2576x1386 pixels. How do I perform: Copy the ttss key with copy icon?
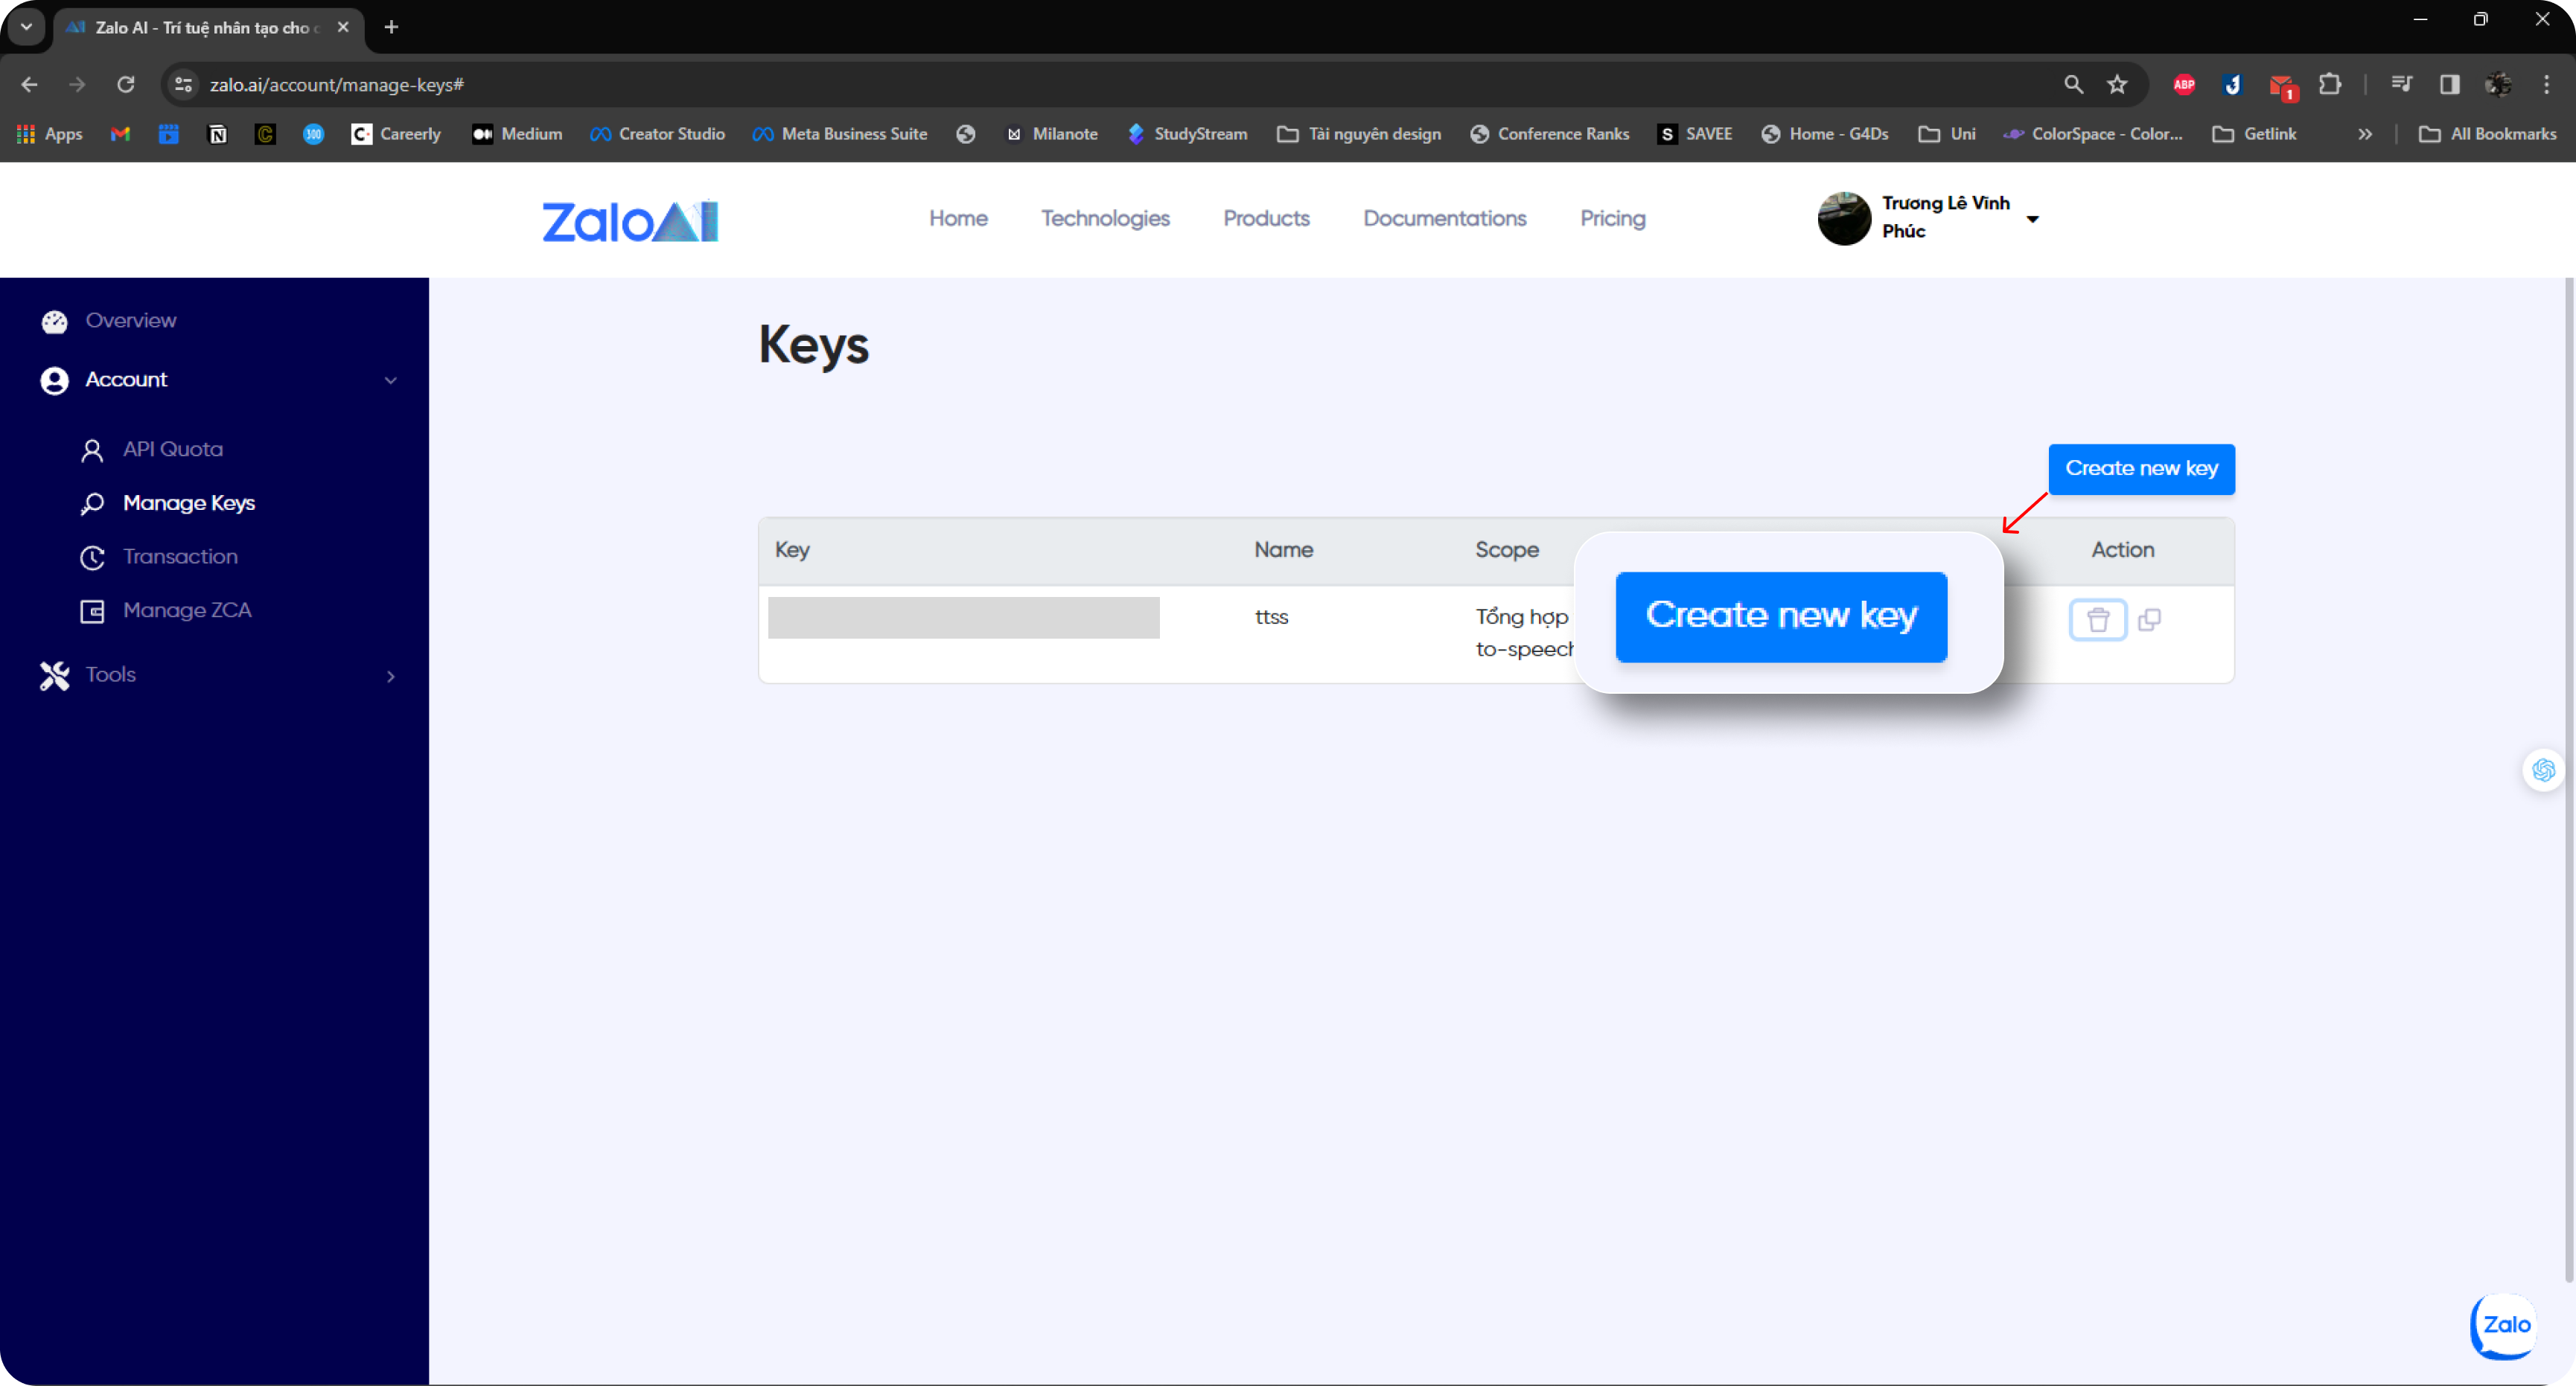(x=2149, y=620)
